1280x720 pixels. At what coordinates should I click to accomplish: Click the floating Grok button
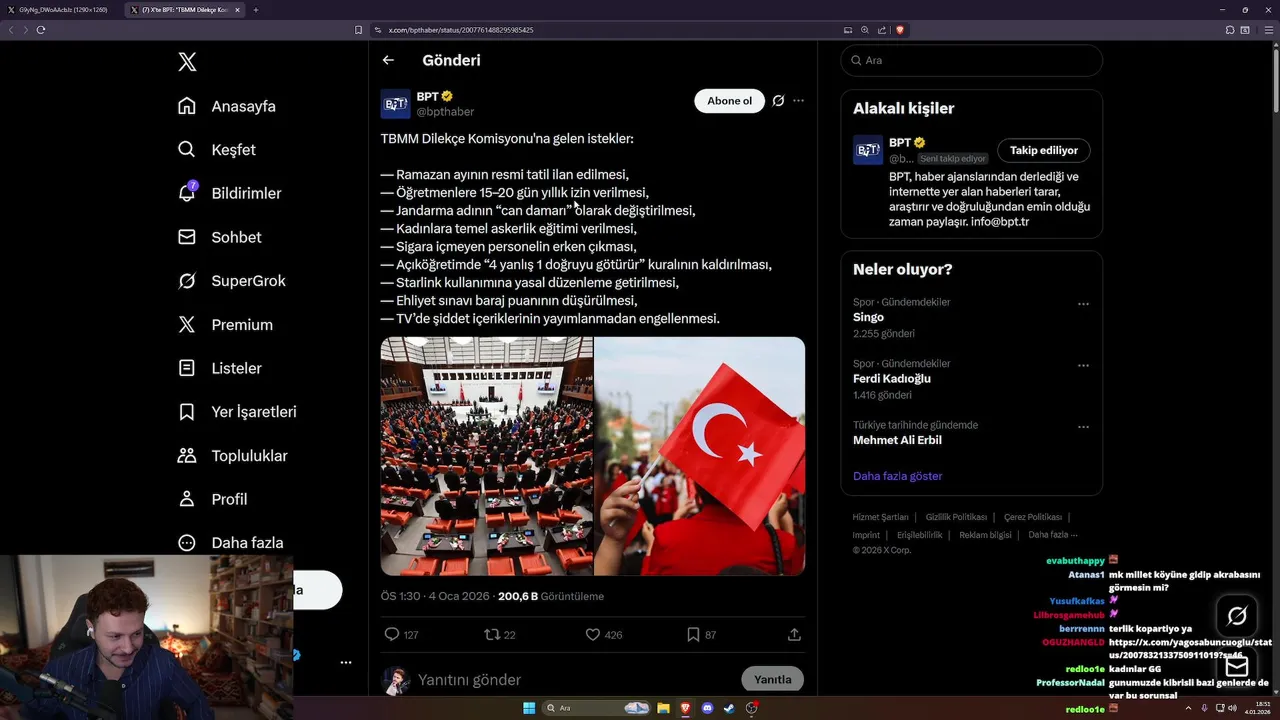tap(1237, 616)
